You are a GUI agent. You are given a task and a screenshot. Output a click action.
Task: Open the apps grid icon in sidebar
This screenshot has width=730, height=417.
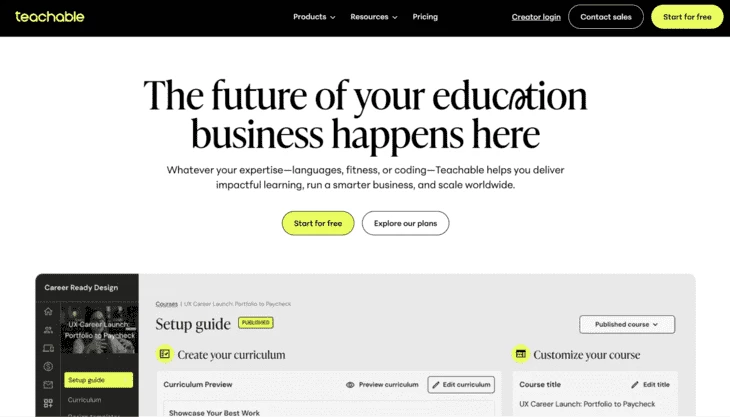(x=48, y=403)
